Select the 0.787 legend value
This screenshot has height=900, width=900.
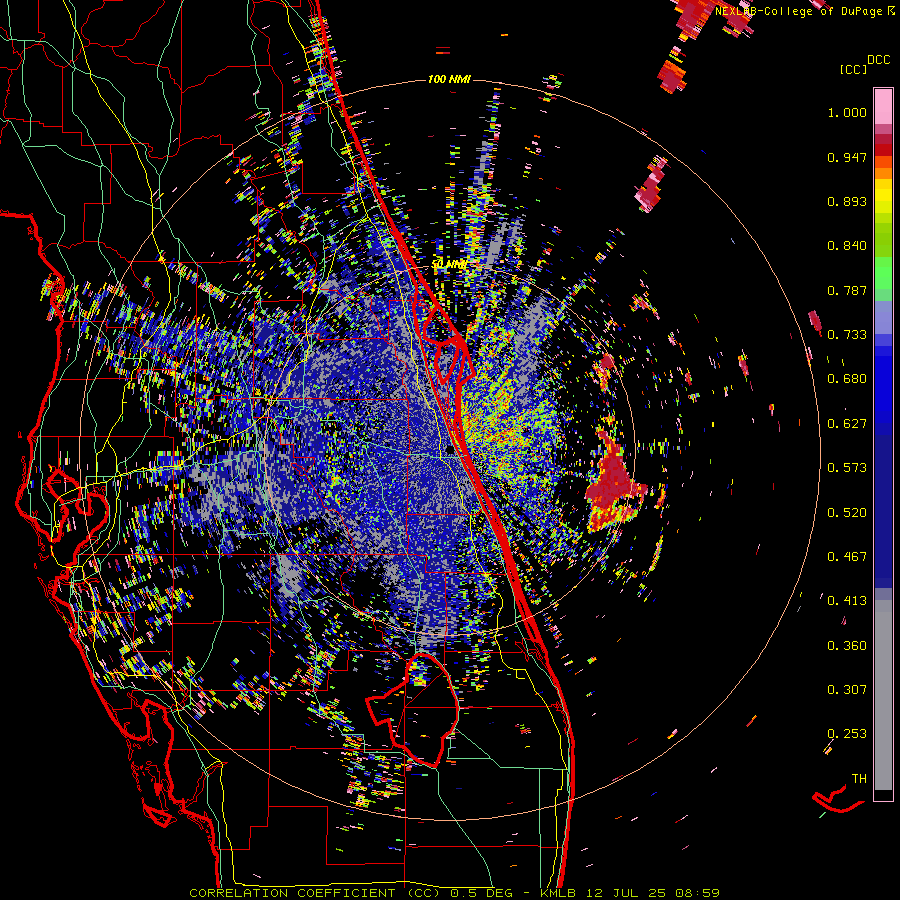(x=847, y=290)
